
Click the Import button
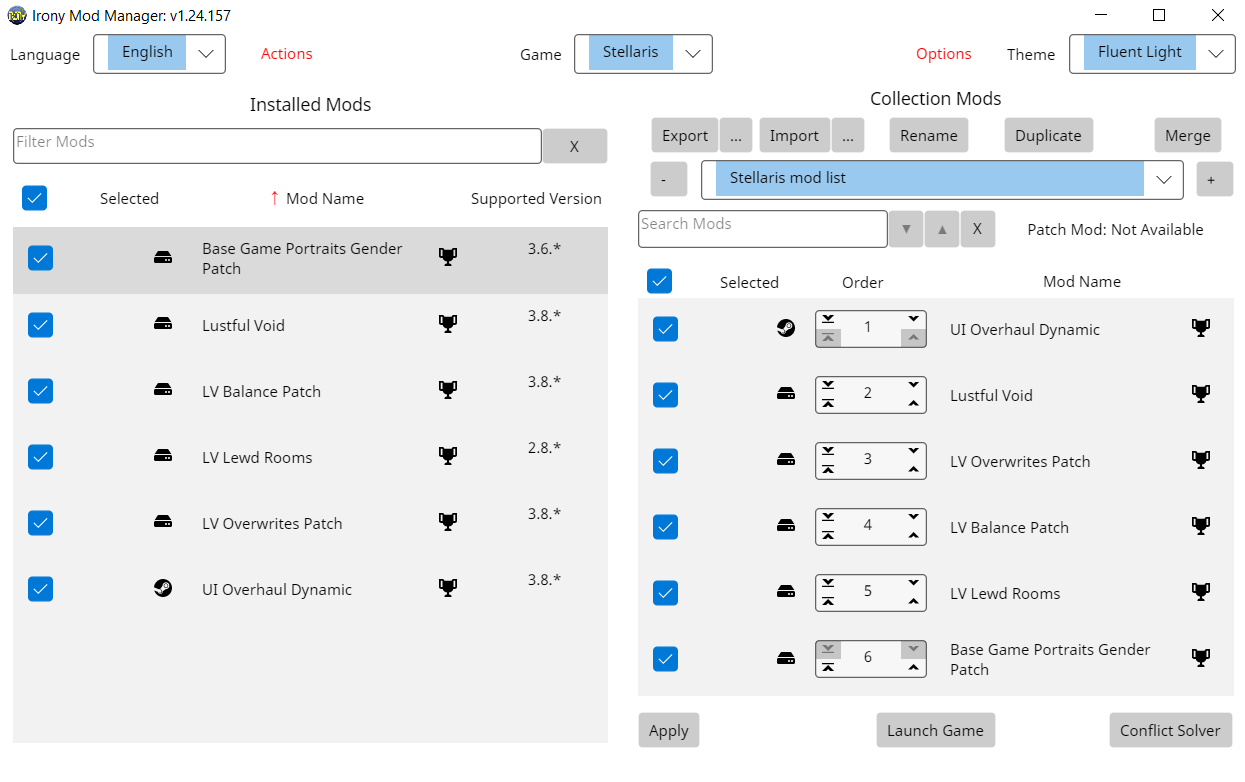[794, 136]
